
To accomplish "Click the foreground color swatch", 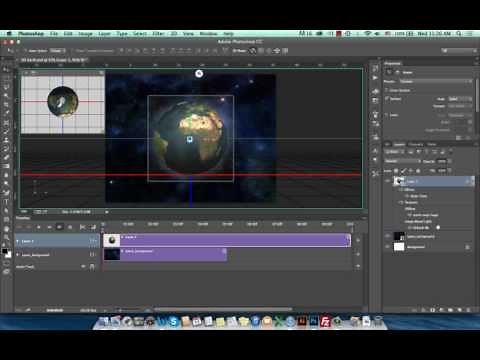I will pyautogui.click(x=5, y=251).
